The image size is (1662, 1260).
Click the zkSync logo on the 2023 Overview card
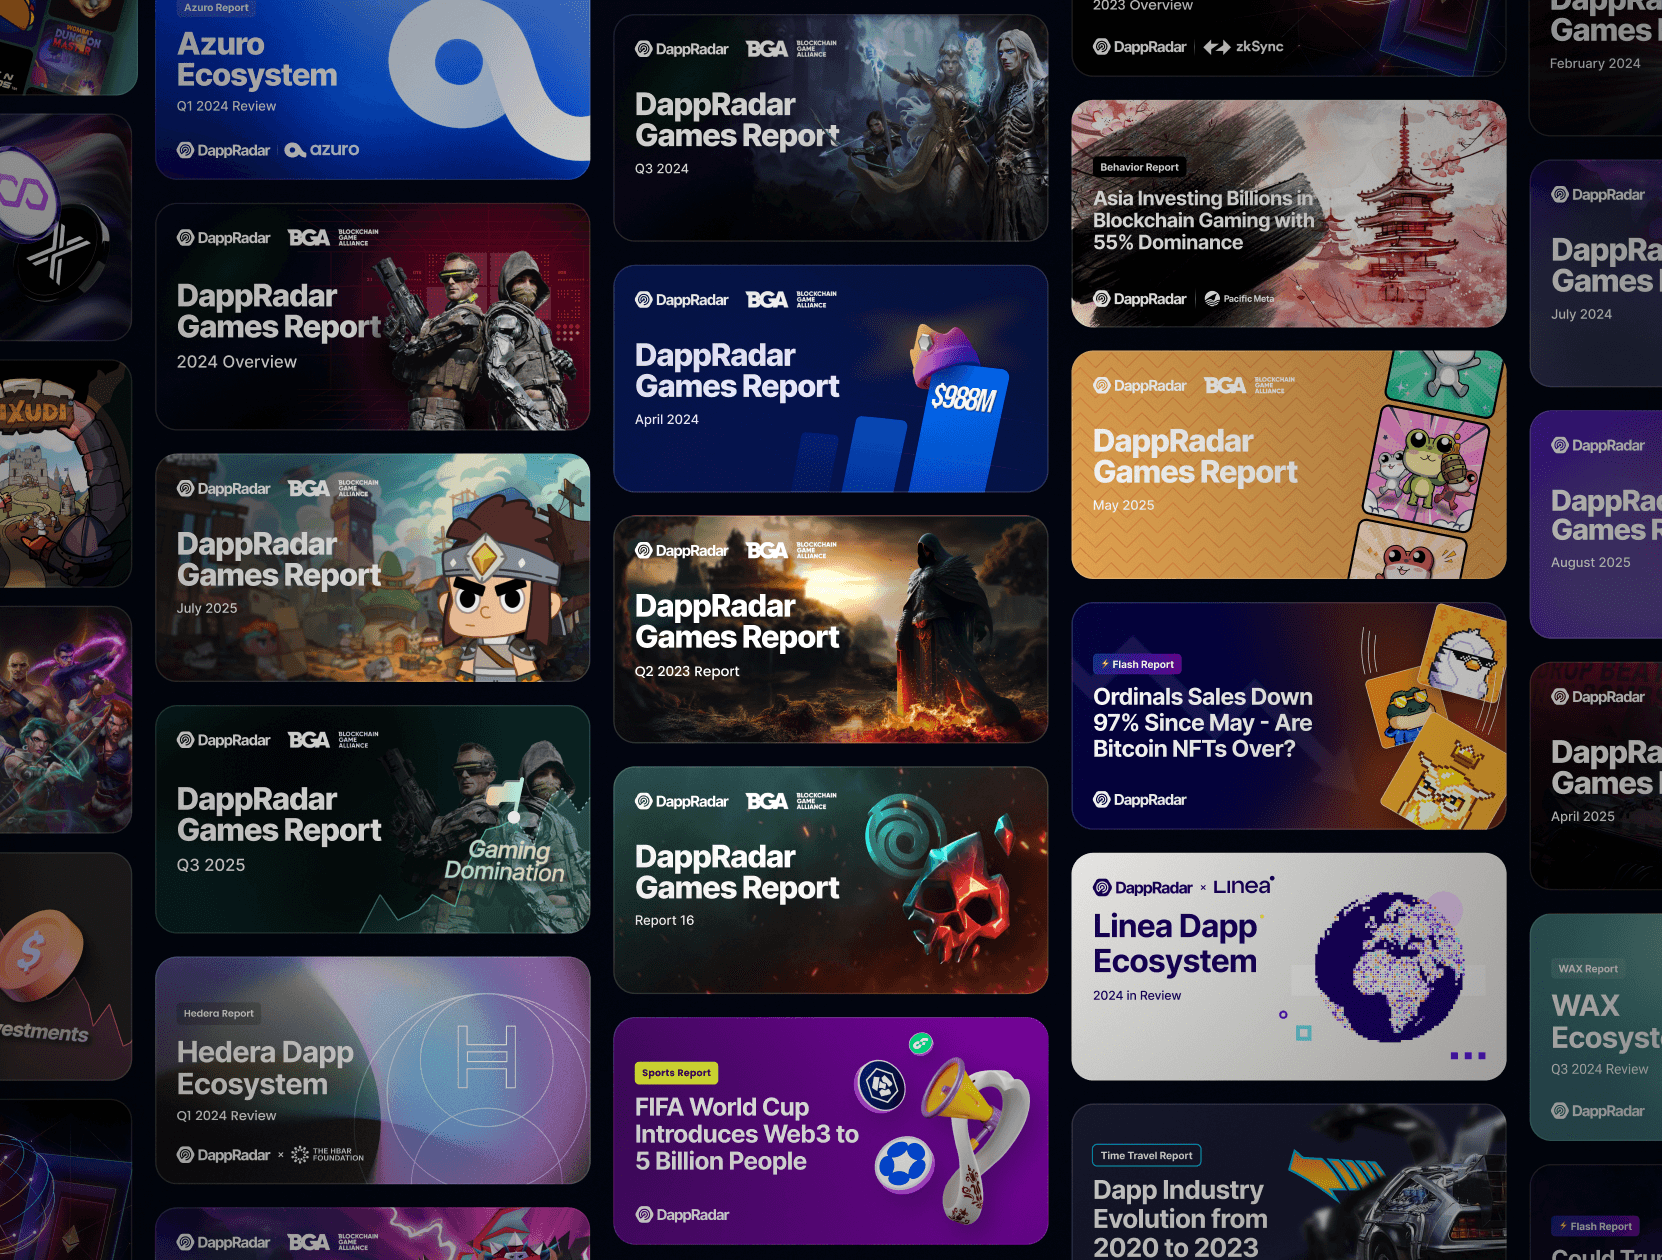pyautogui.click(x=1243, y=47)
